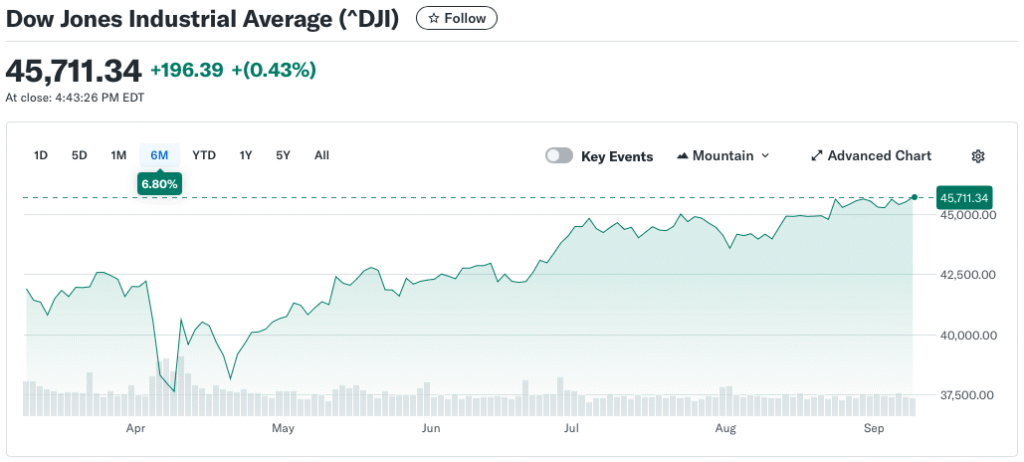This screenshot has height=462, width=1024.
Task: Select the 6M time range
Action: click(x=159, y=155)
